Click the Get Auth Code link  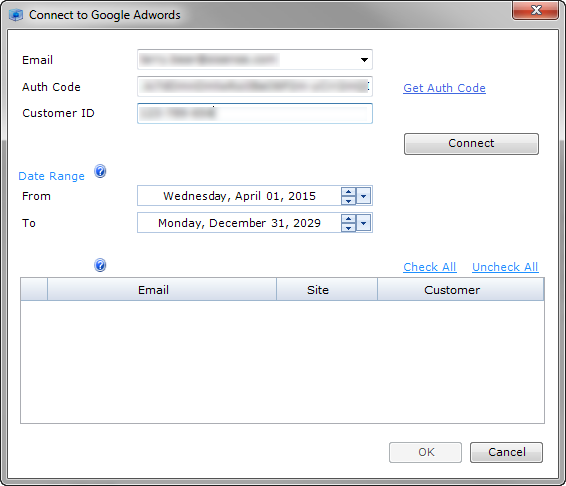point(444,88)
